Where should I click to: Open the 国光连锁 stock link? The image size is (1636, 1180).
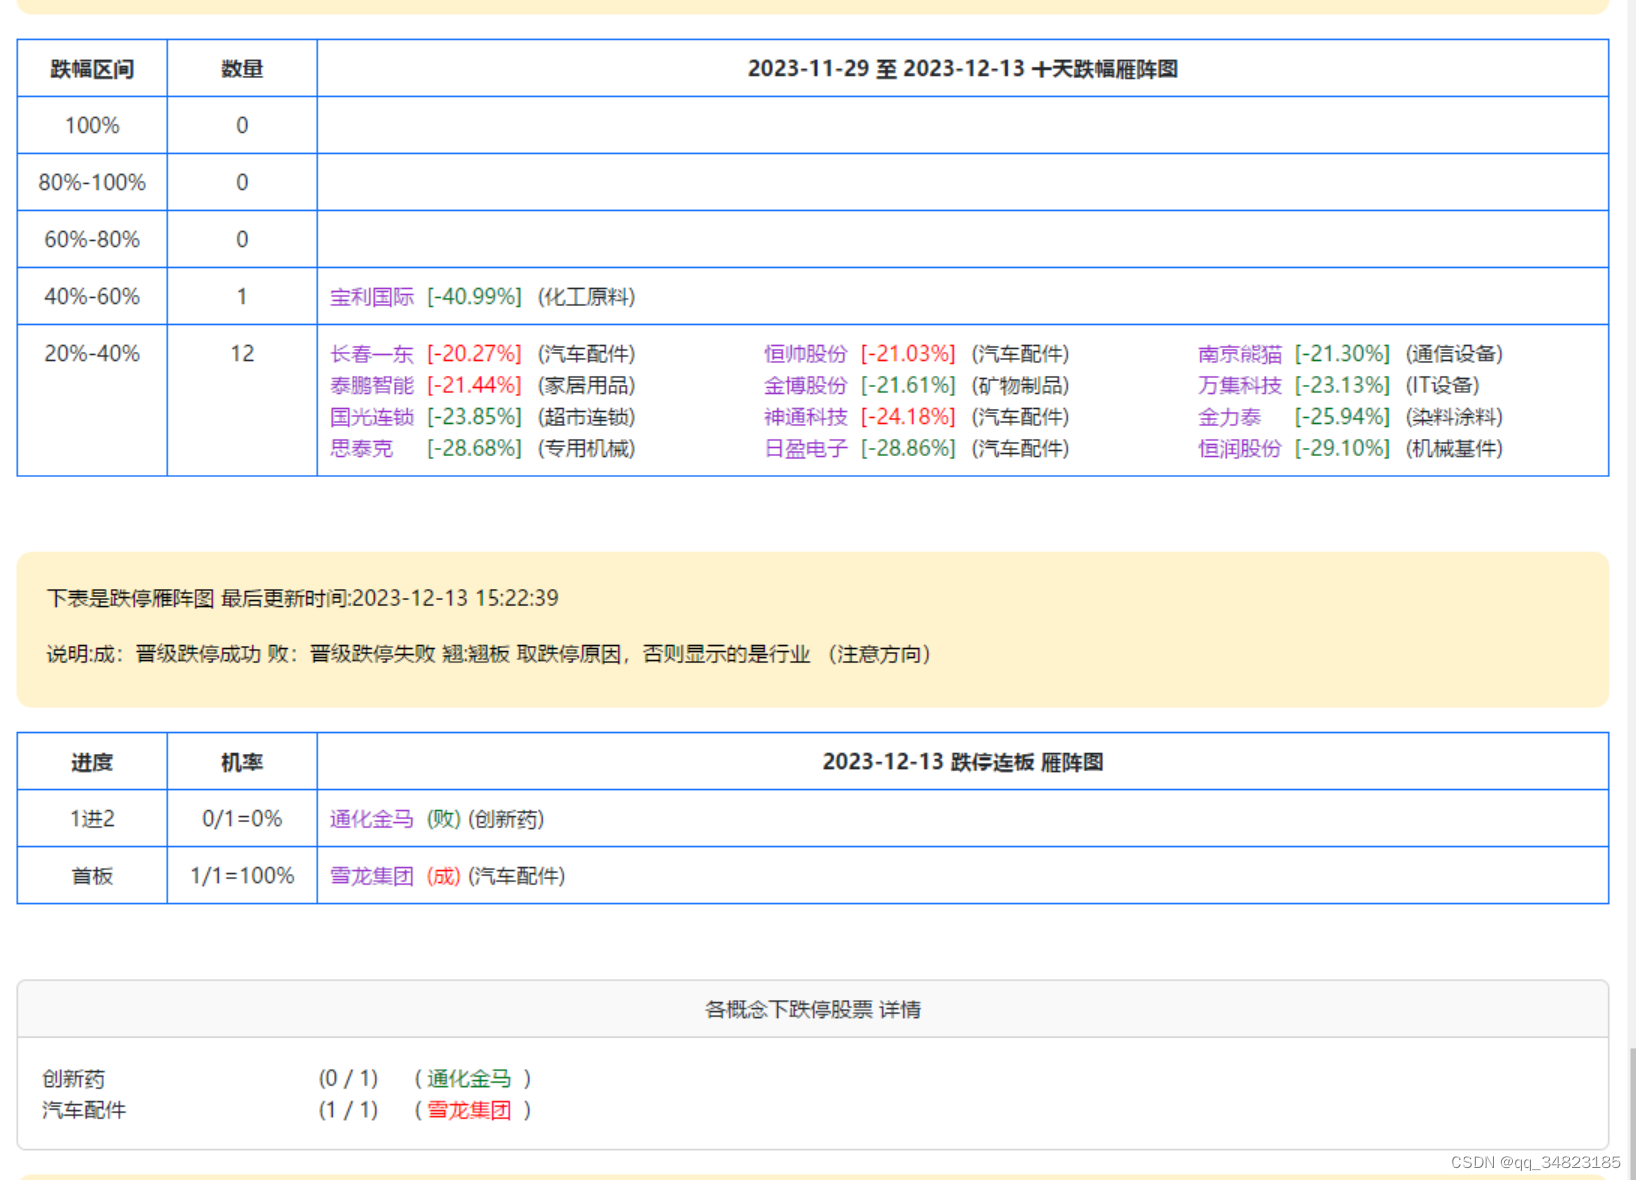(x=372, y=417)
